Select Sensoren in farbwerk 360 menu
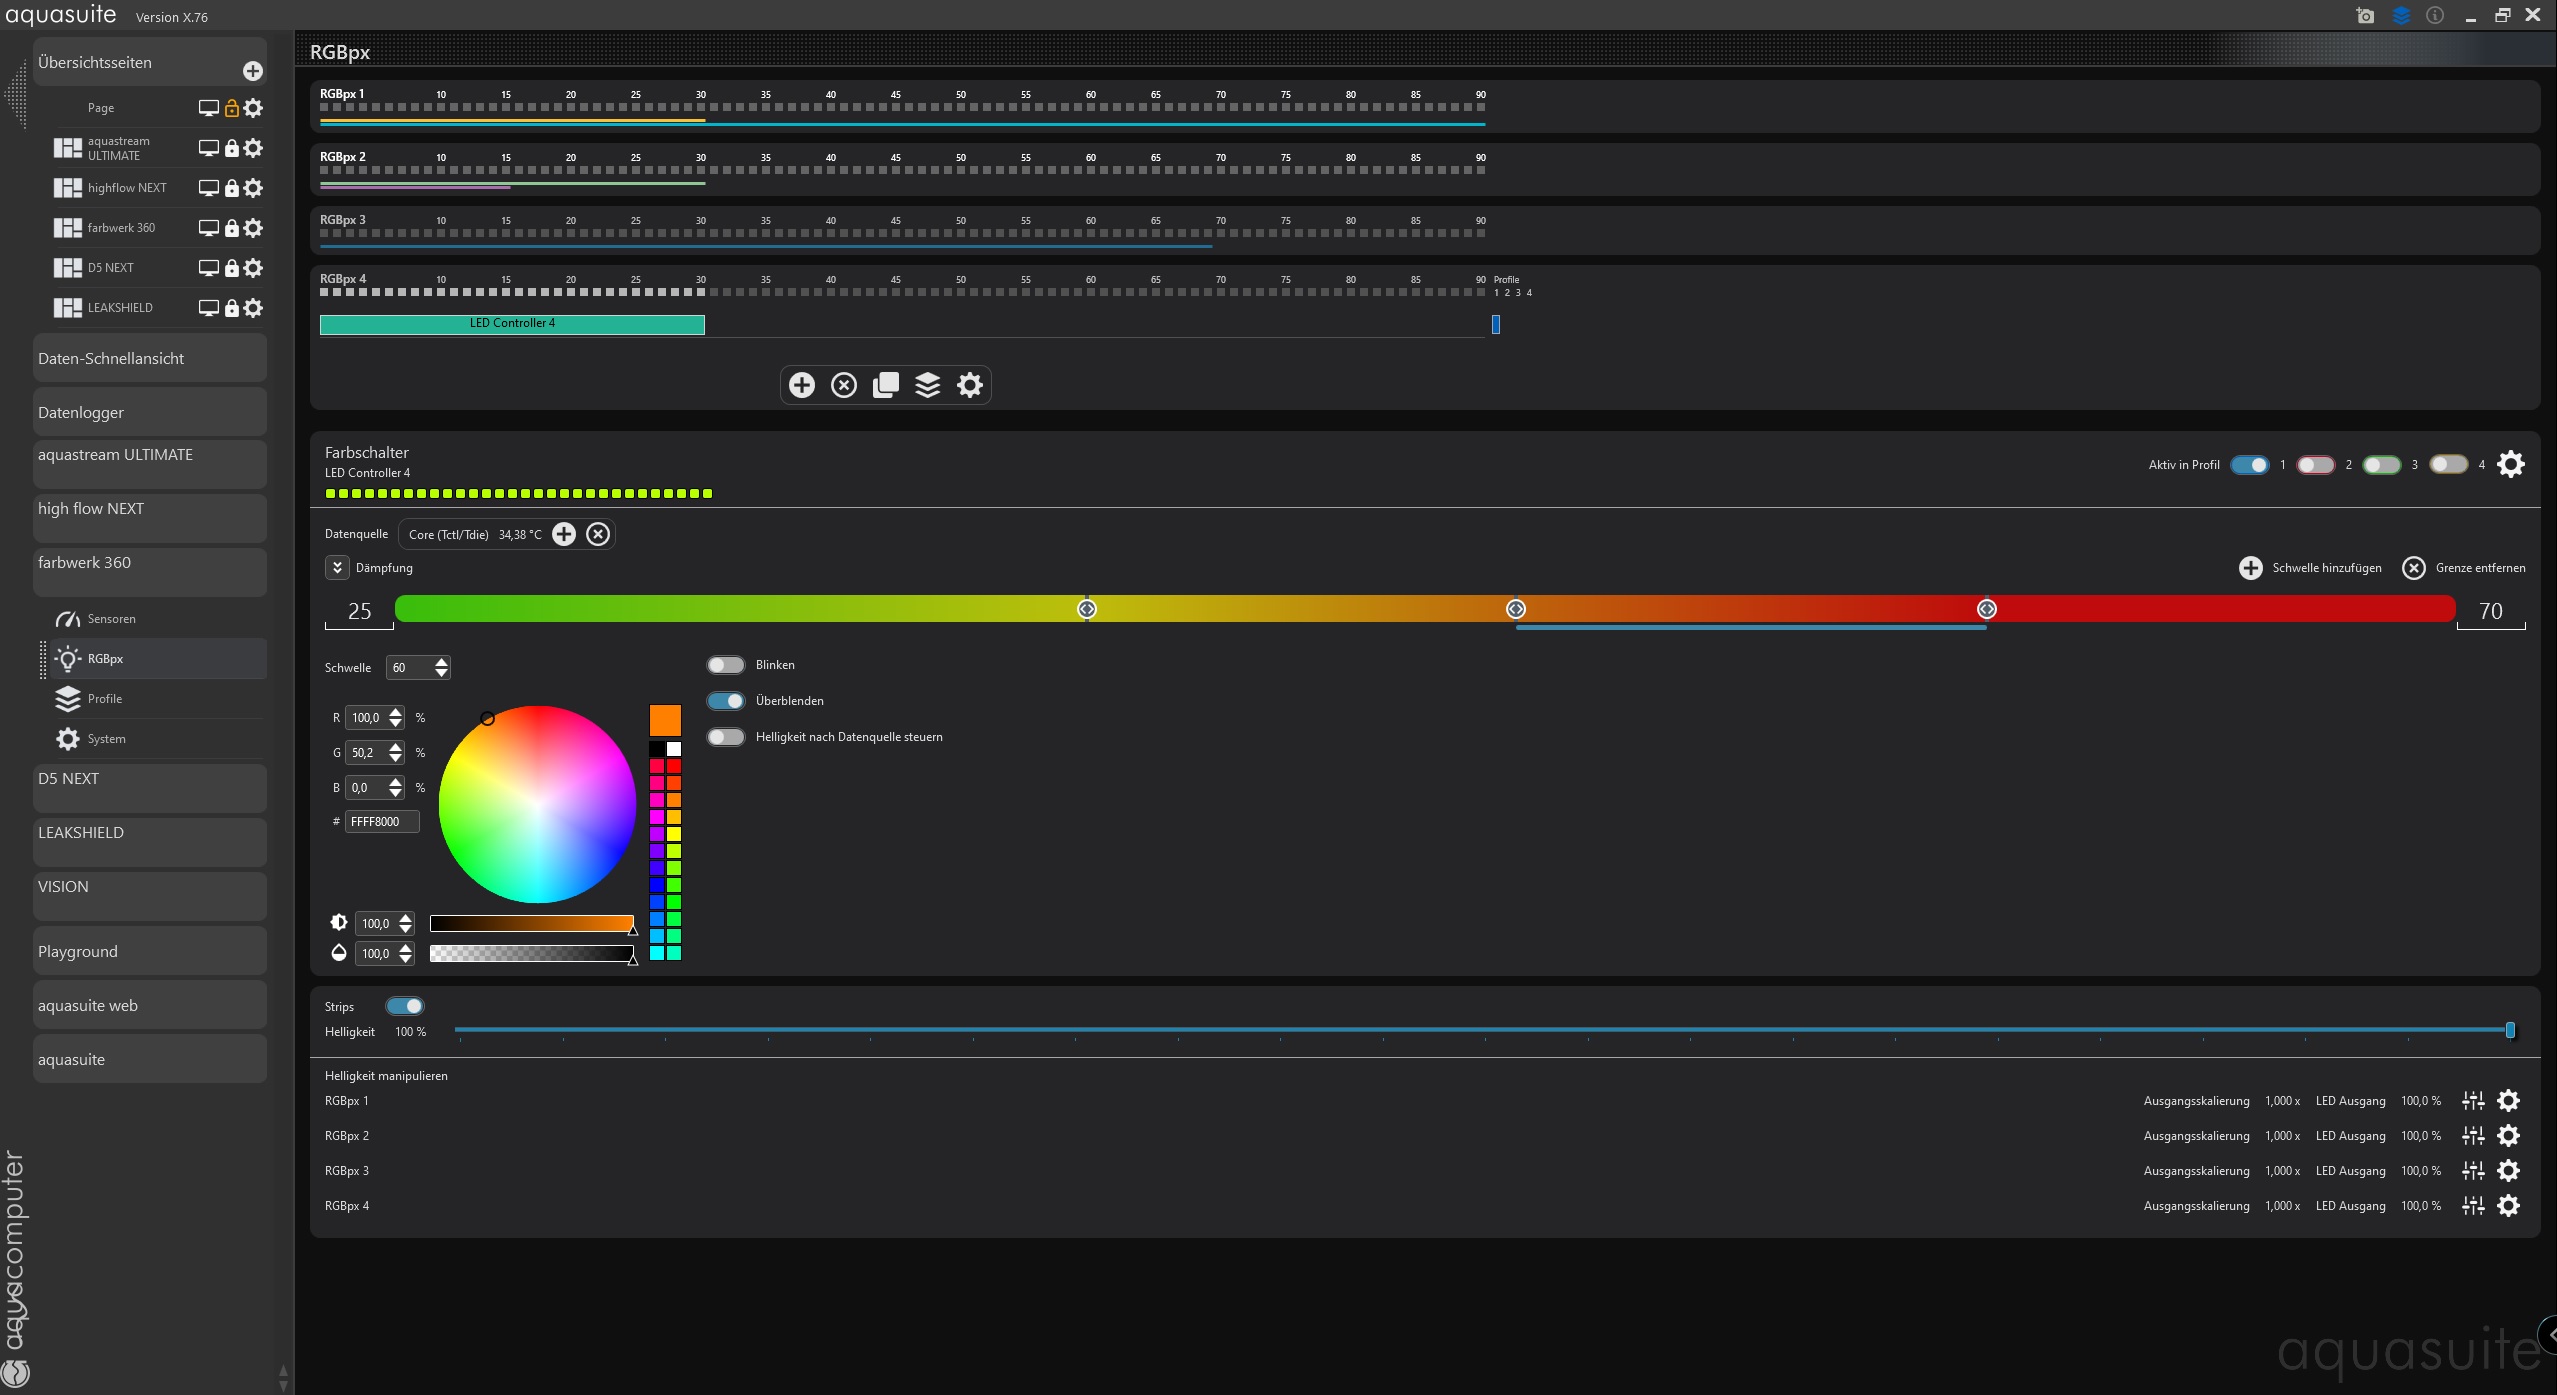 pos(111,619)
